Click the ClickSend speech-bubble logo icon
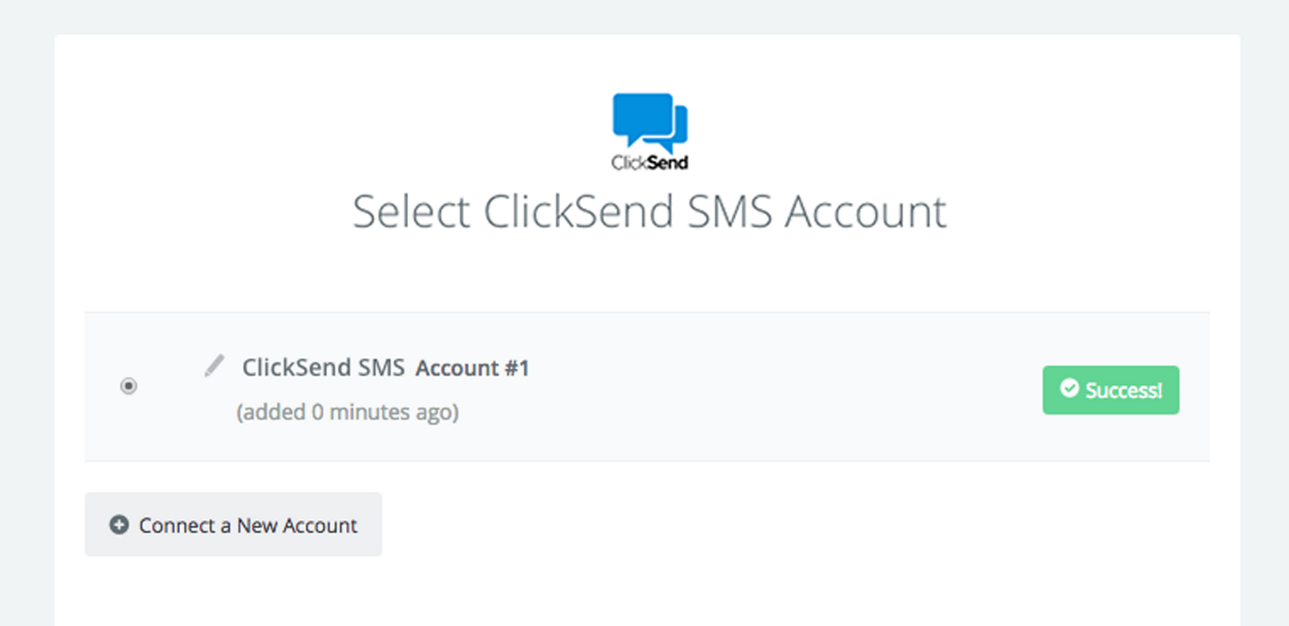Image resolution: width=1289 pixels, height=626 pixels. click(x=650, y=123)
